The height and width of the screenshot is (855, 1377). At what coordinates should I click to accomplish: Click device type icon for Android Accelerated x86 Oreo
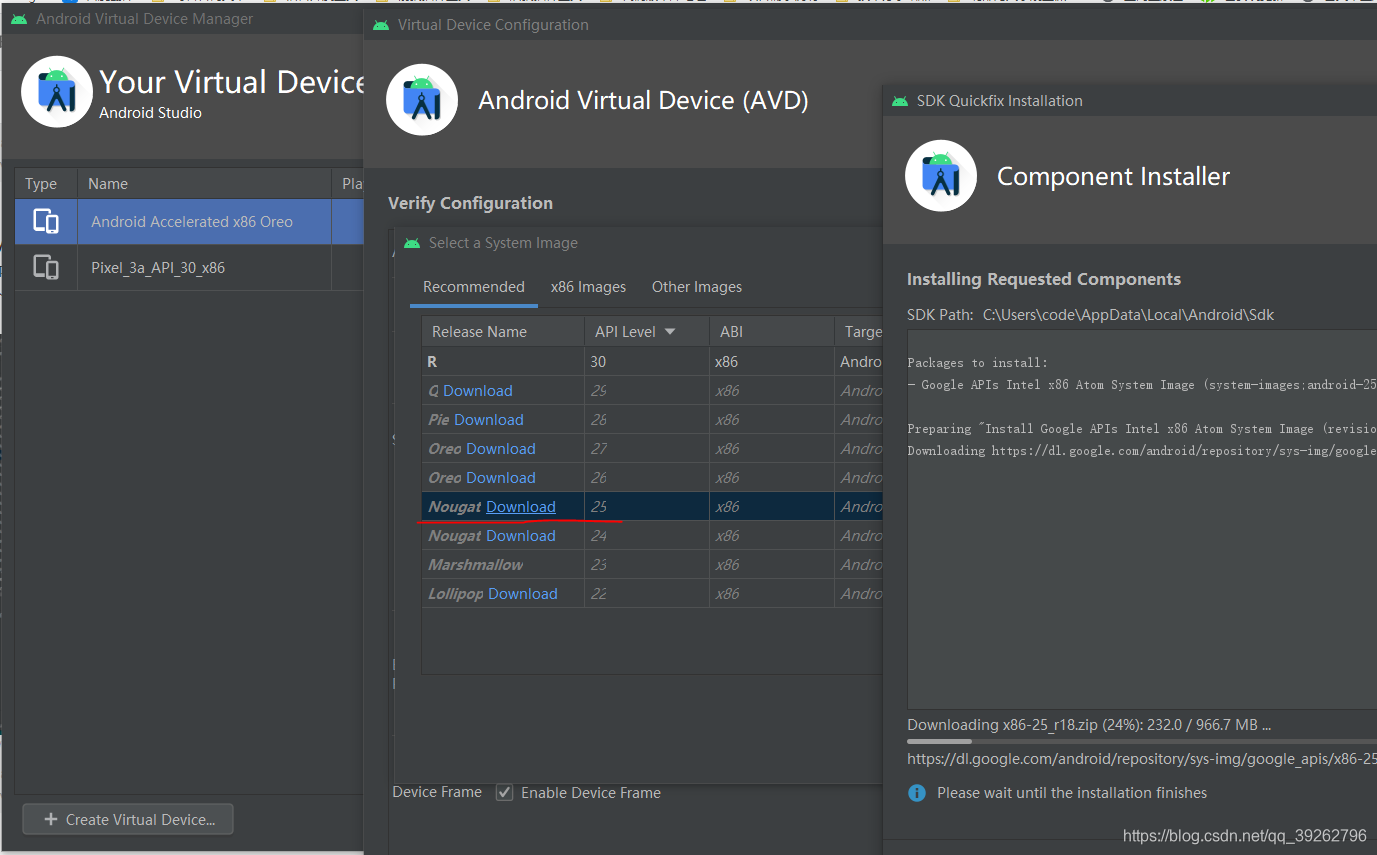pyautogui.click(x=46, y=221)
